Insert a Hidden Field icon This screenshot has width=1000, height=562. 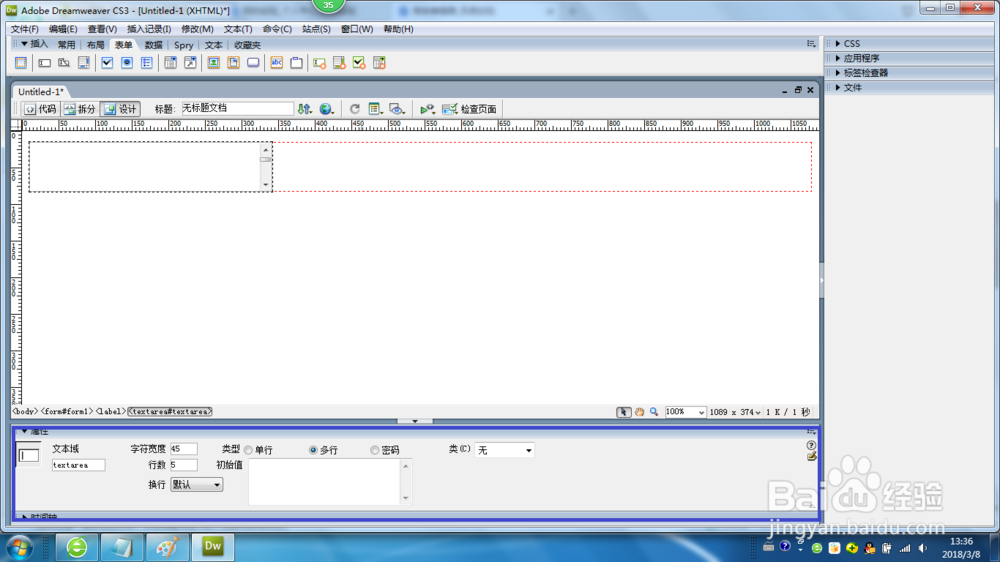[x=64, y=63]
